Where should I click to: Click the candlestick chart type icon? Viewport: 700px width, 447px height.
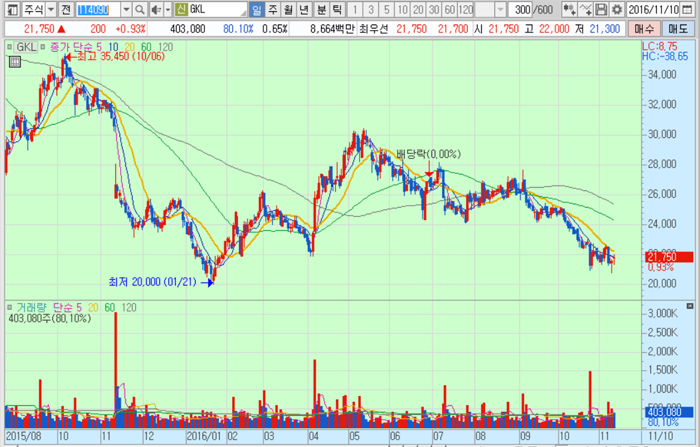(568, 10)
